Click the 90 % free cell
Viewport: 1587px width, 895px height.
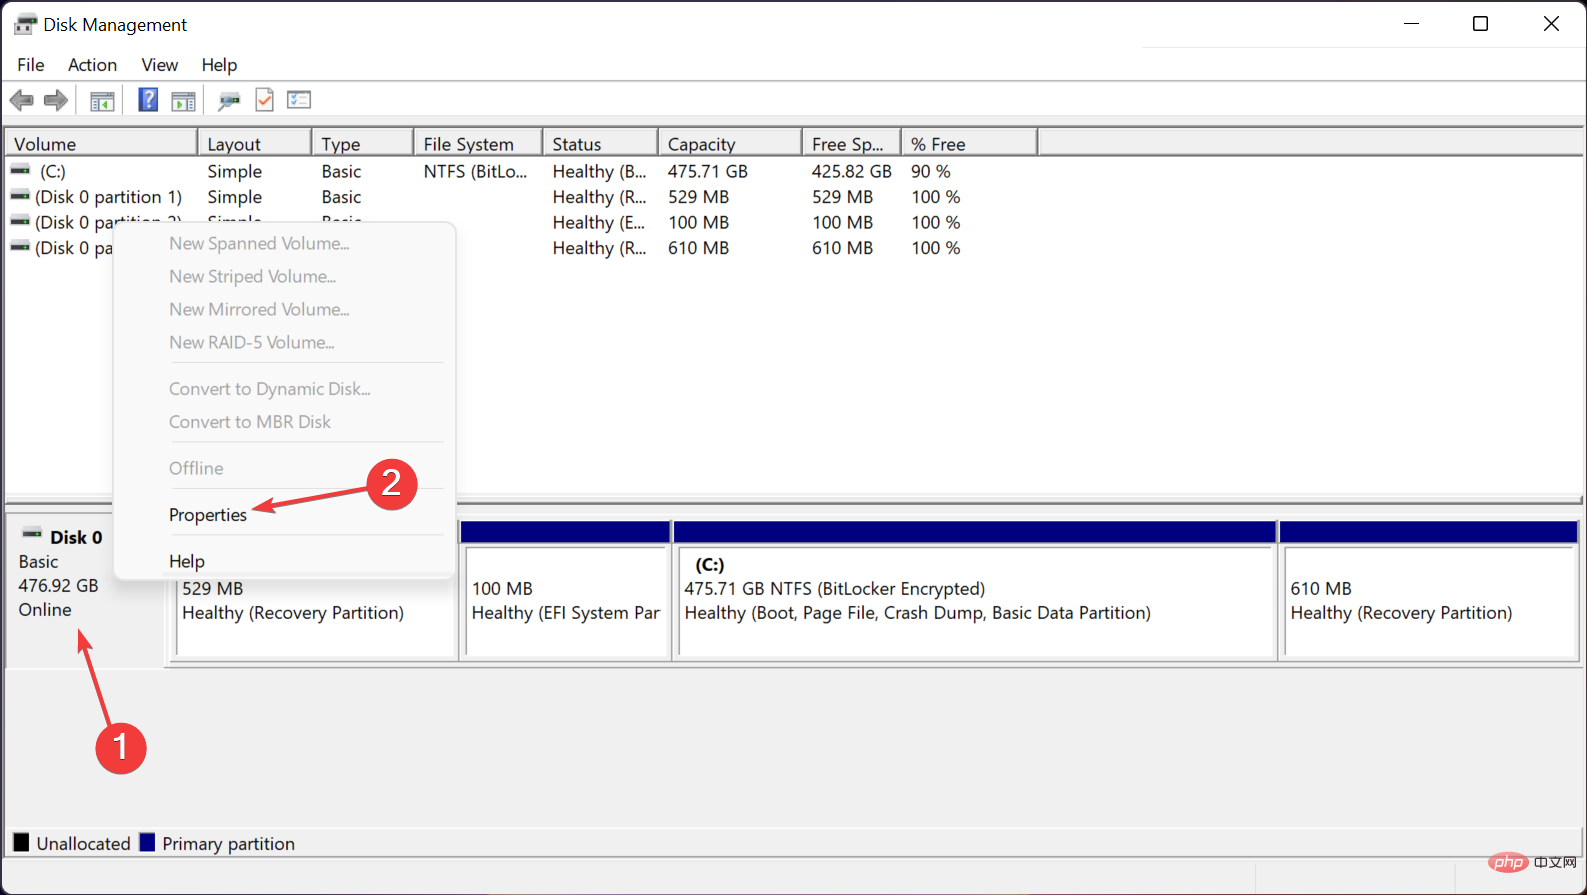point(931,172)
